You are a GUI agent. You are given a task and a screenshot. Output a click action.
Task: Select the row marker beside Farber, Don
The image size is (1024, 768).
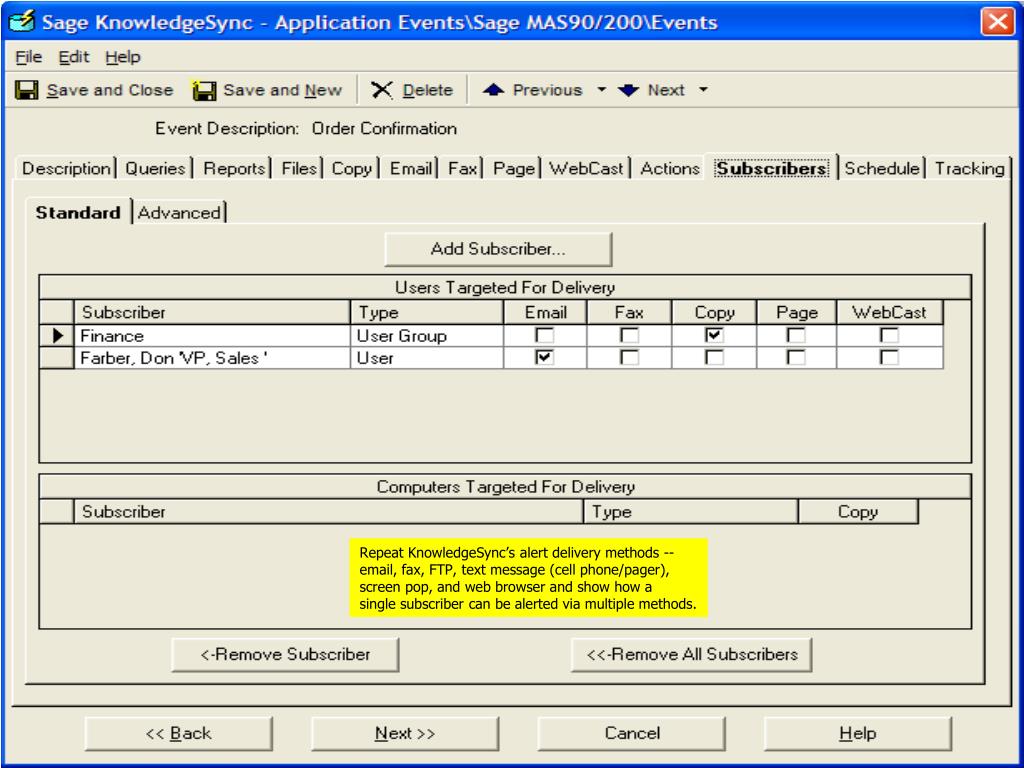(x=57, y=358)
